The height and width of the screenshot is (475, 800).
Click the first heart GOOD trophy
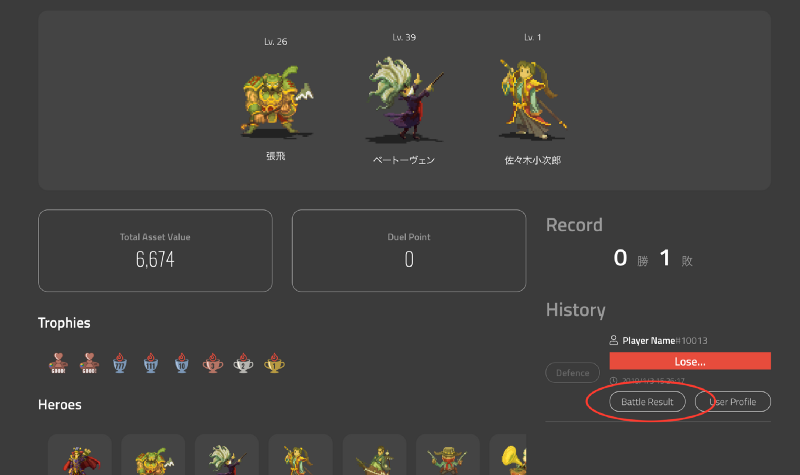coord(58,363)
